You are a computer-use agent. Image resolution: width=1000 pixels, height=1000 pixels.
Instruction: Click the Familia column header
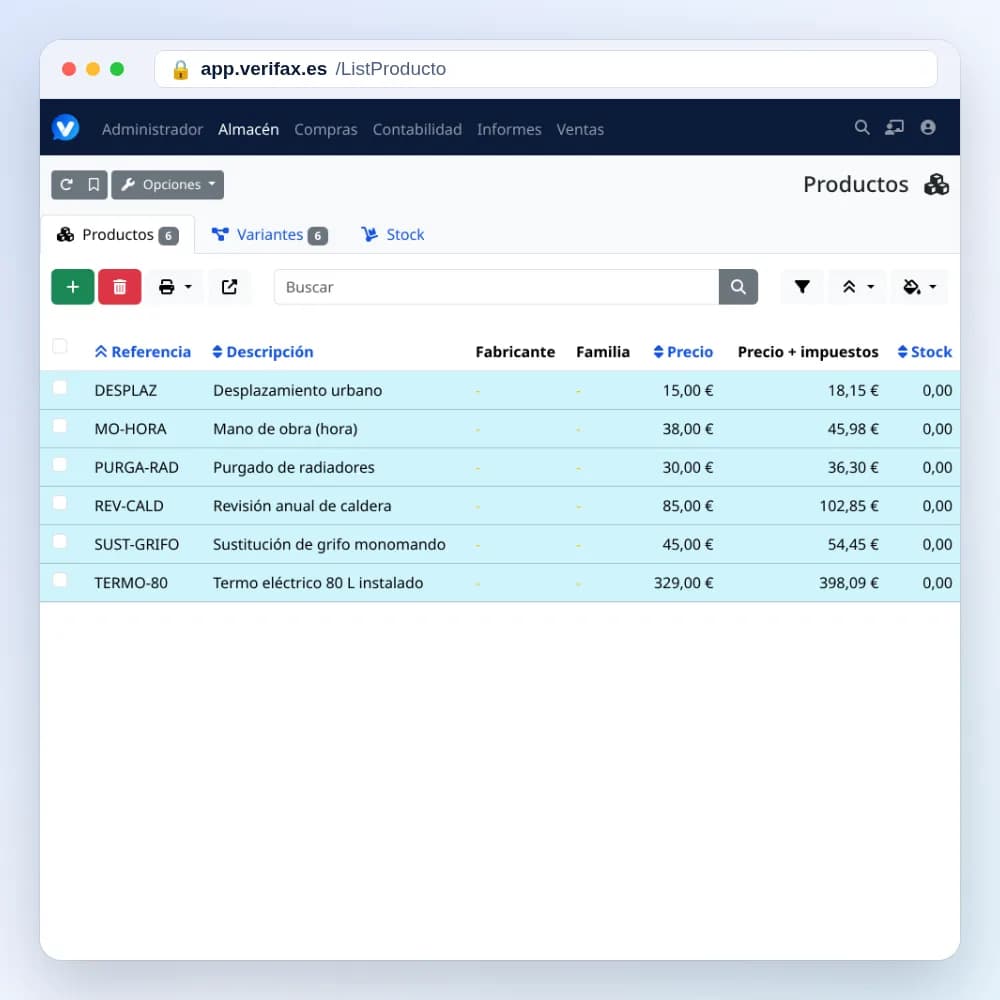click(x=603, y=352)
